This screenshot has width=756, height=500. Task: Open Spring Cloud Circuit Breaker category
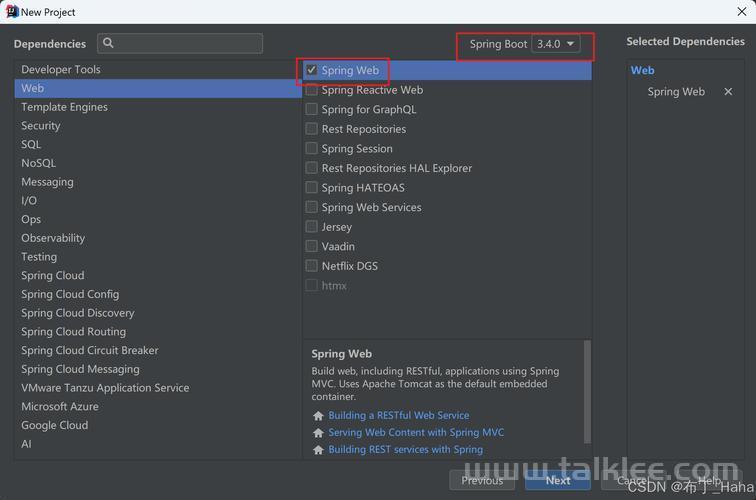point(158,351)
